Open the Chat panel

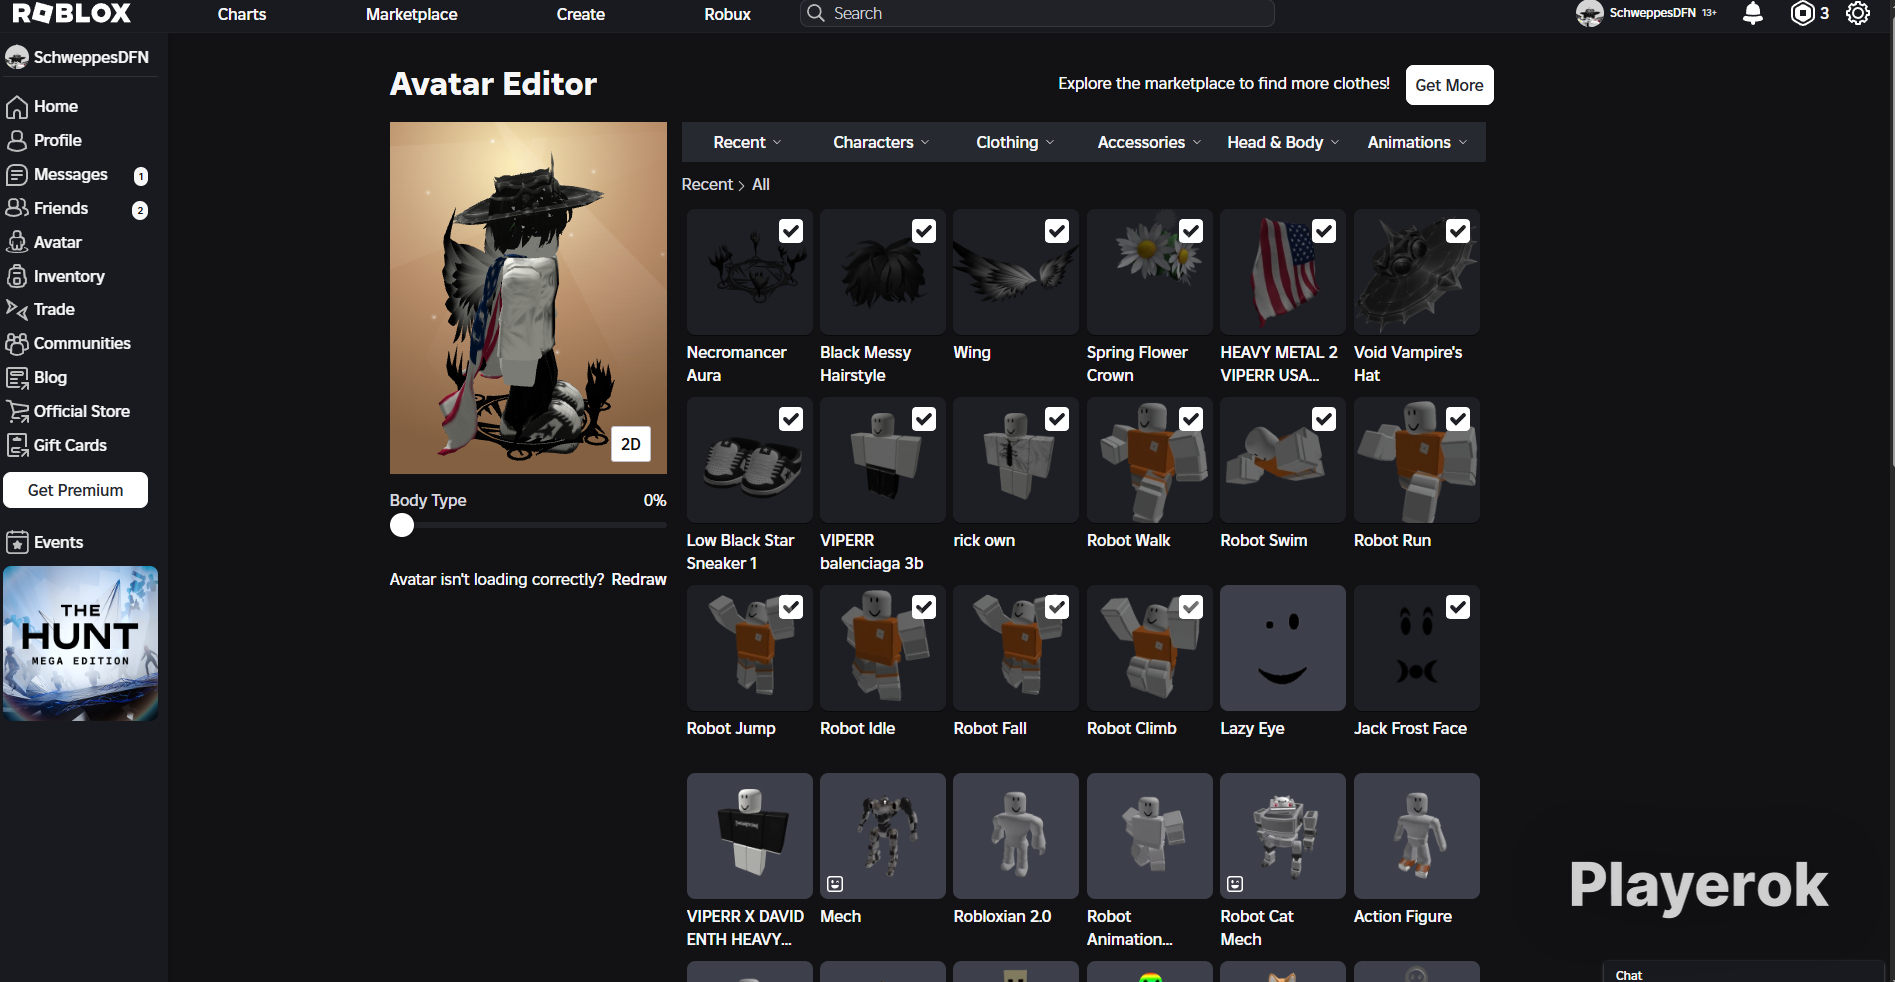1744,973
